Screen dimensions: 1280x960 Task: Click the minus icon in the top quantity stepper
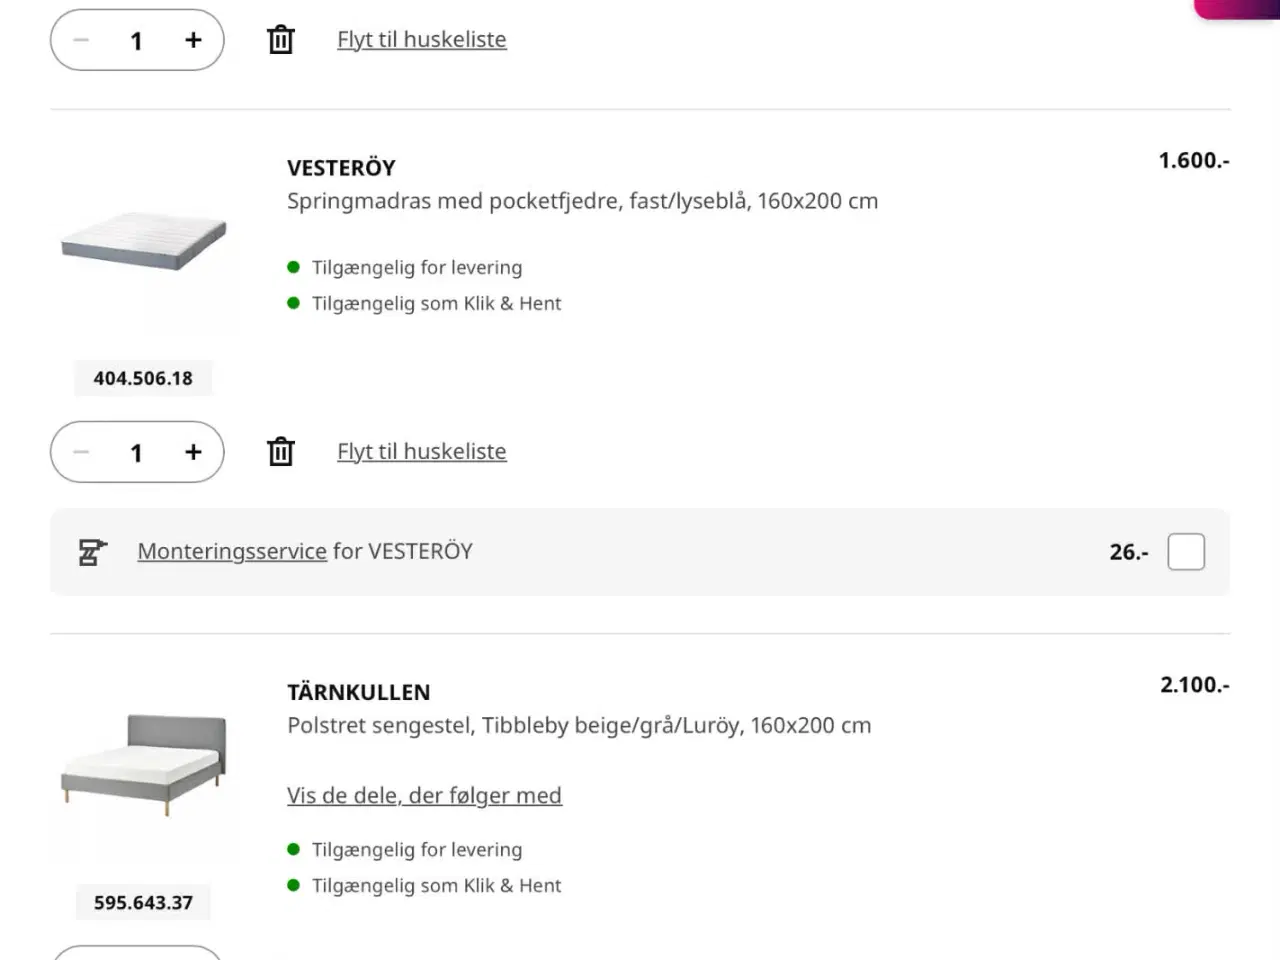81,40
